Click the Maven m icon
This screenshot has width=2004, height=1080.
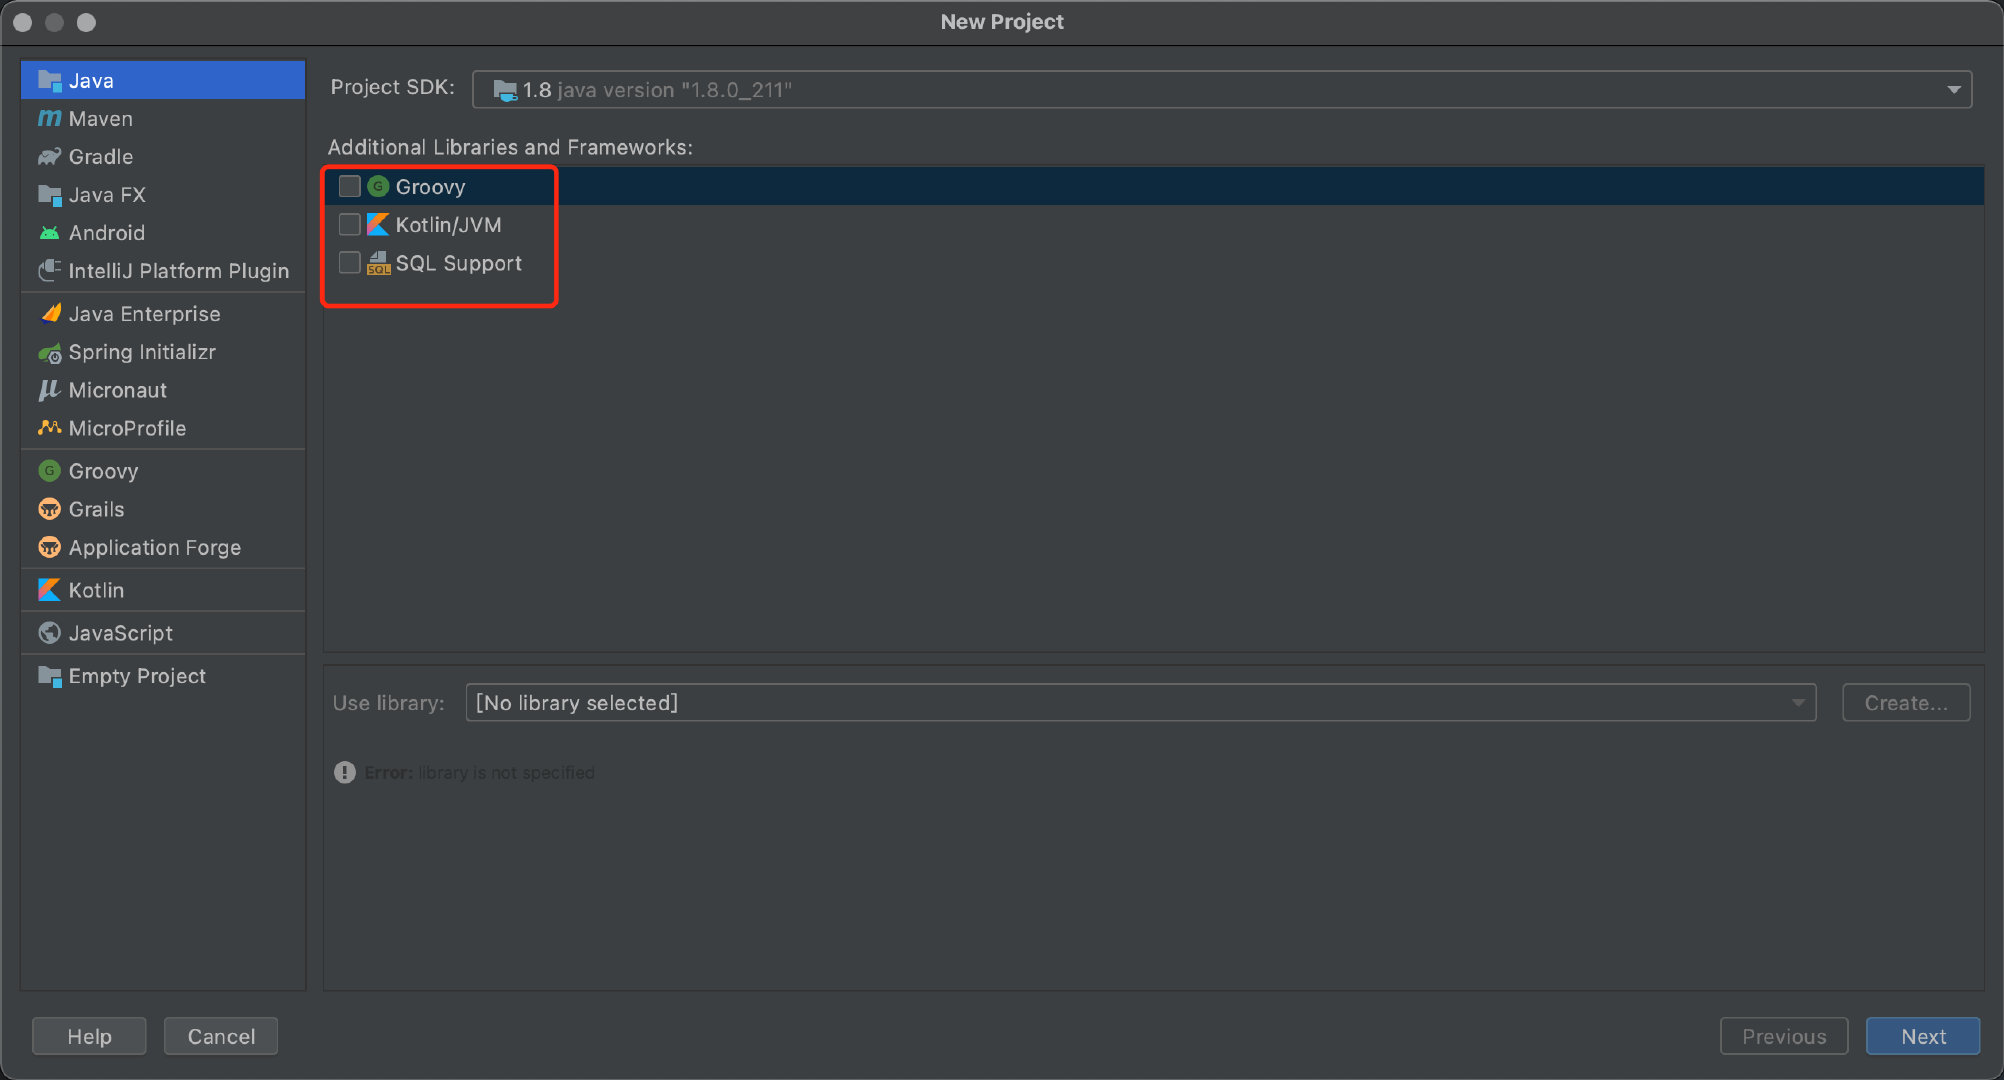[49, 119]
